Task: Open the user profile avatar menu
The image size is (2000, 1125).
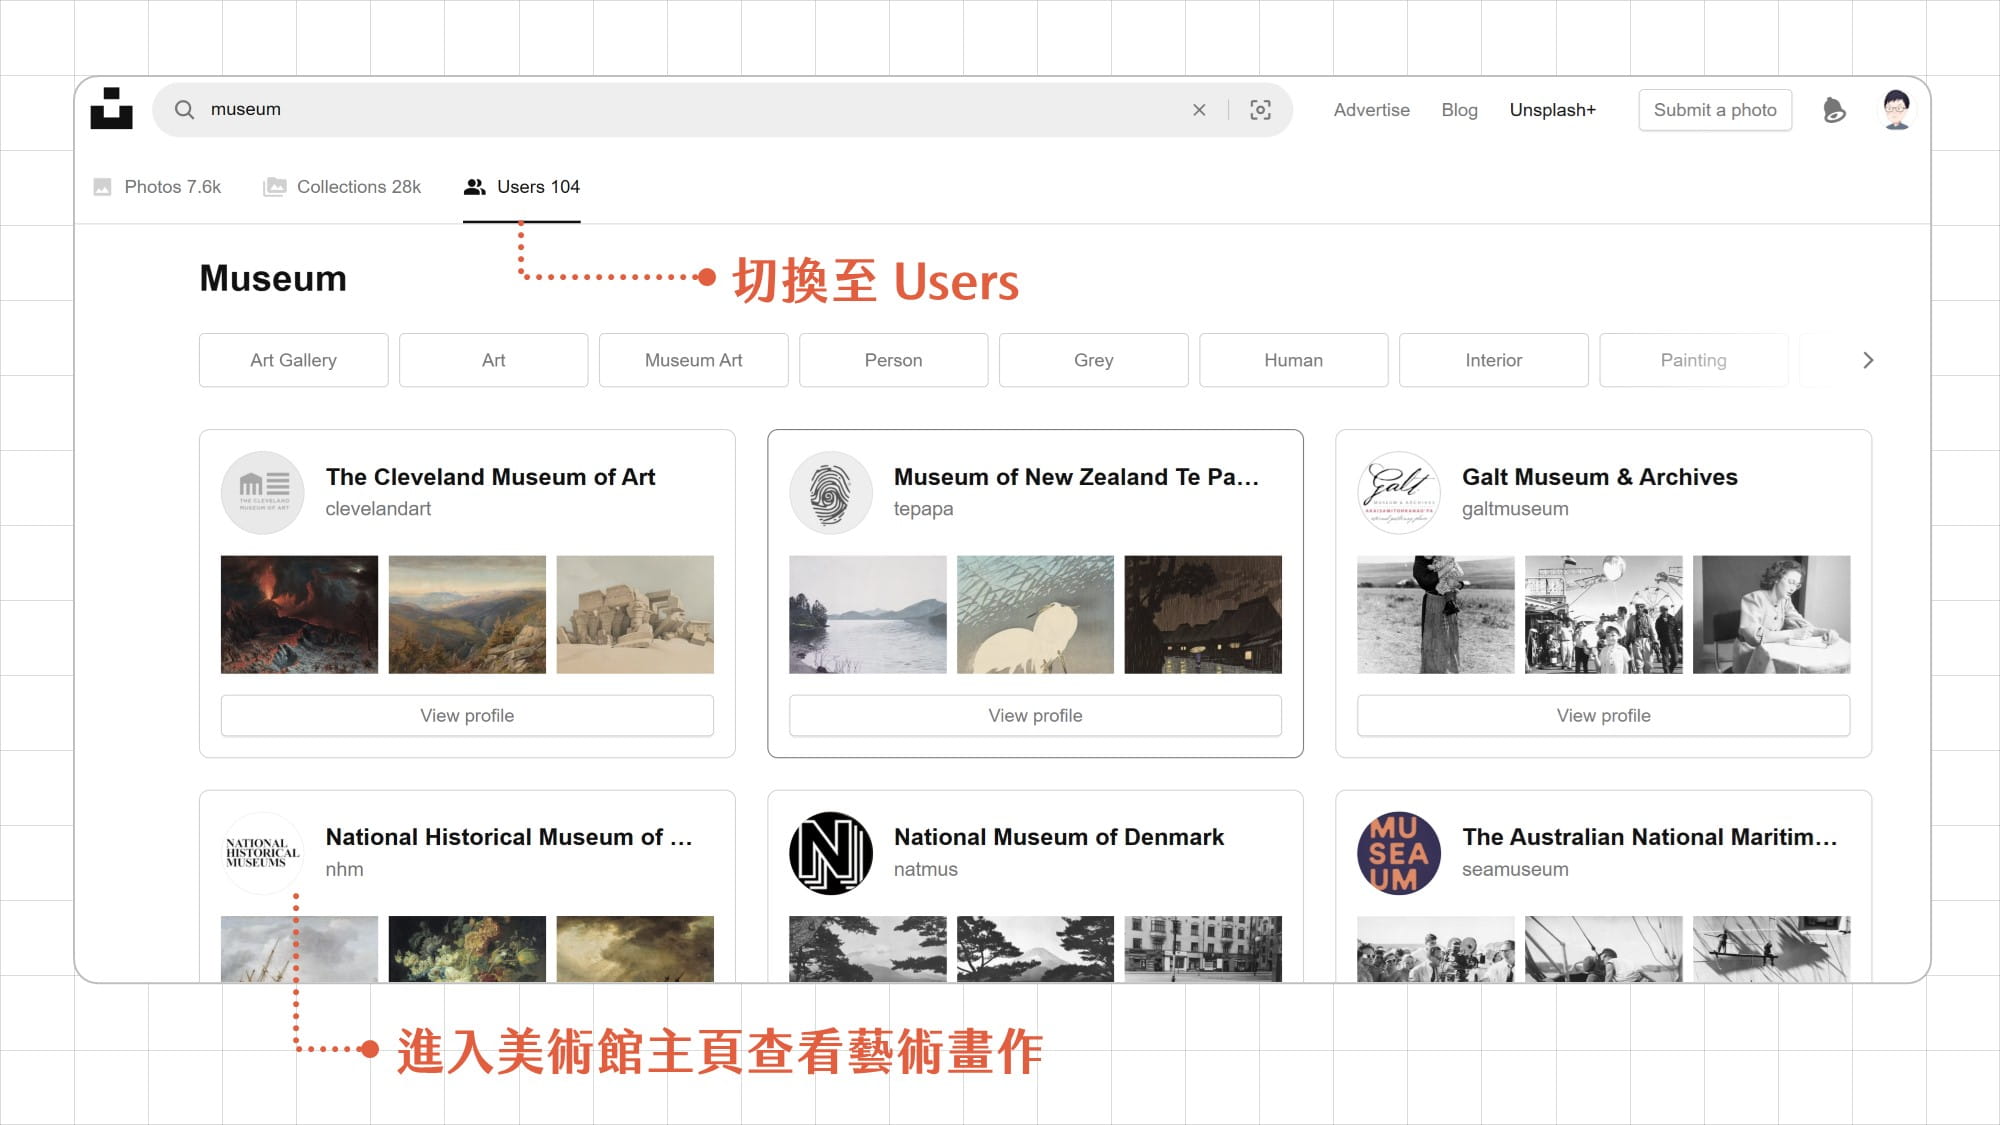Action: click(x=1896, y=110)
